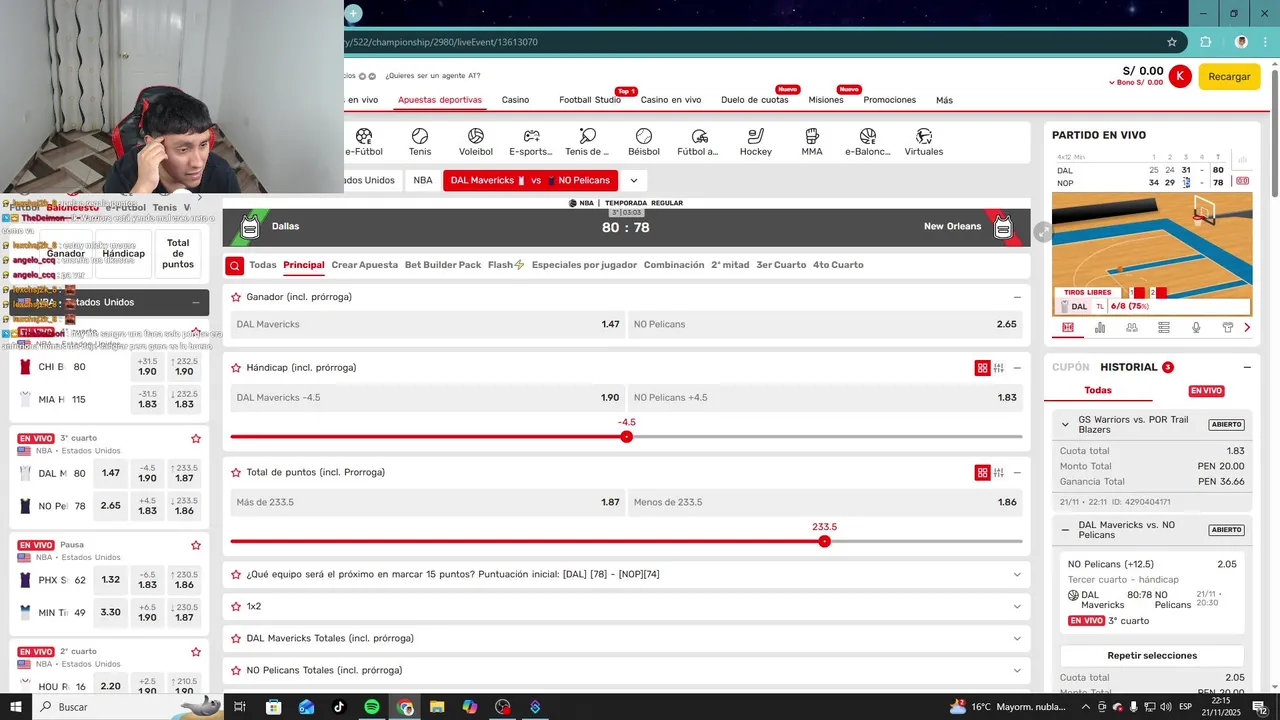Viewport: 1280px width, 720px height.
Task: Switch to the Bet Builder Pack tab
Action: (x=443, y=265)
